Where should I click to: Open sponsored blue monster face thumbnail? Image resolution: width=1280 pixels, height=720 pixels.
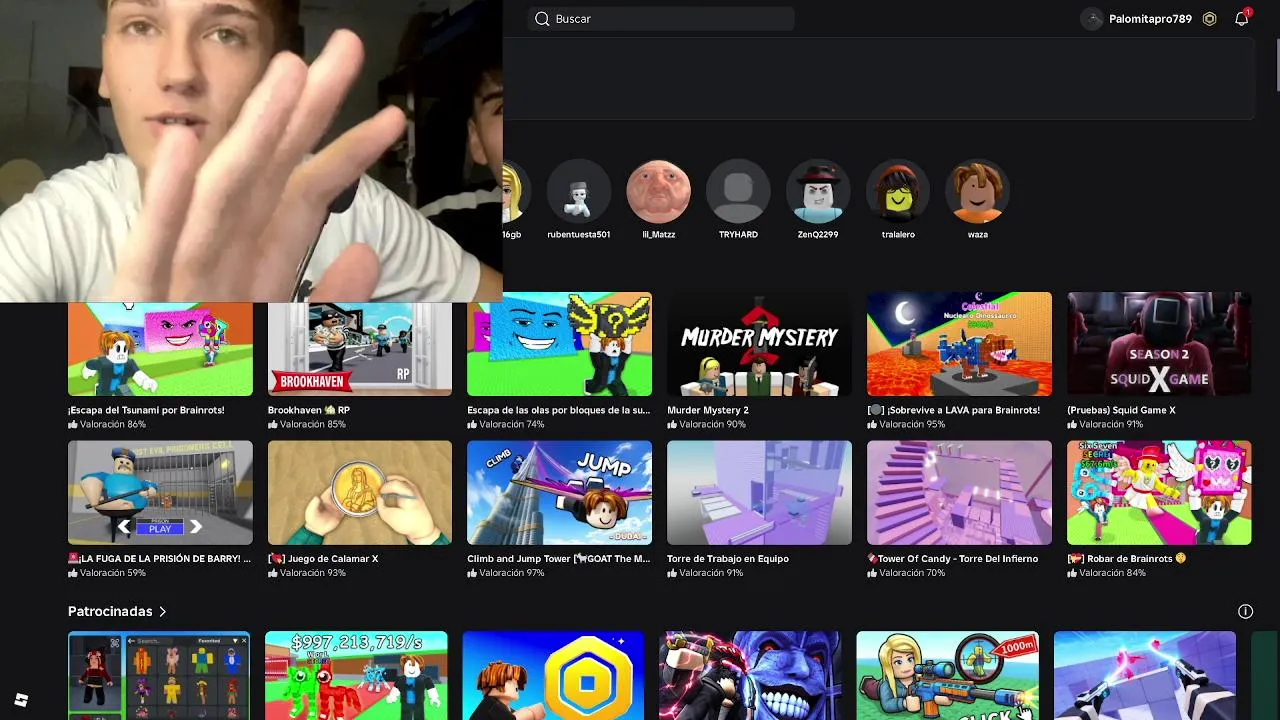[x=750, y=675]
